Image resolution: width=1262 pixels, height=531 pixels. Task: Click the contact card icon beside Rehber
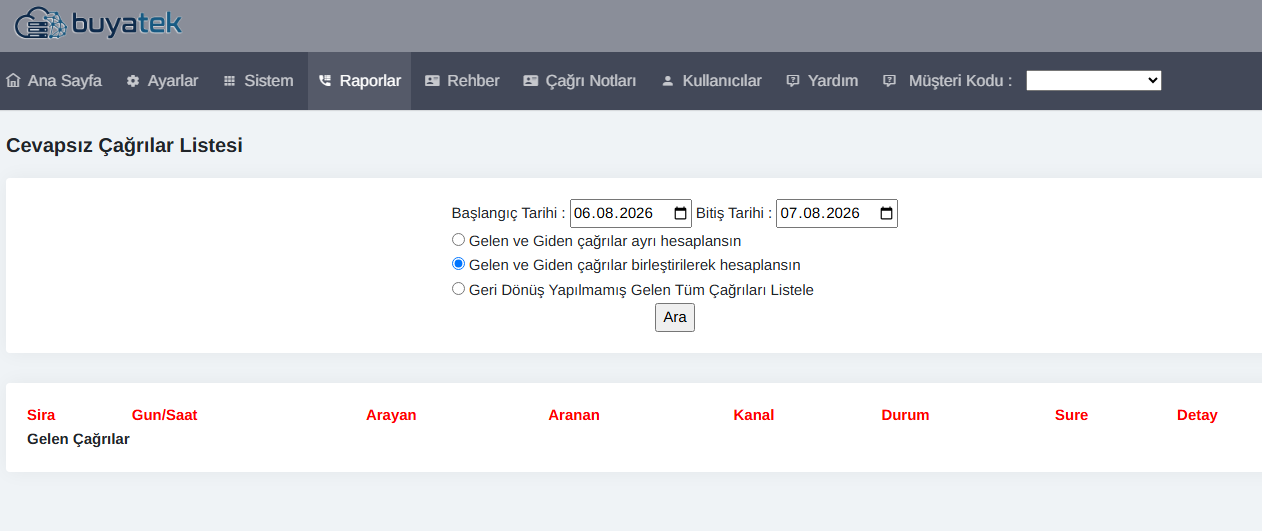[x=432, y=81]
